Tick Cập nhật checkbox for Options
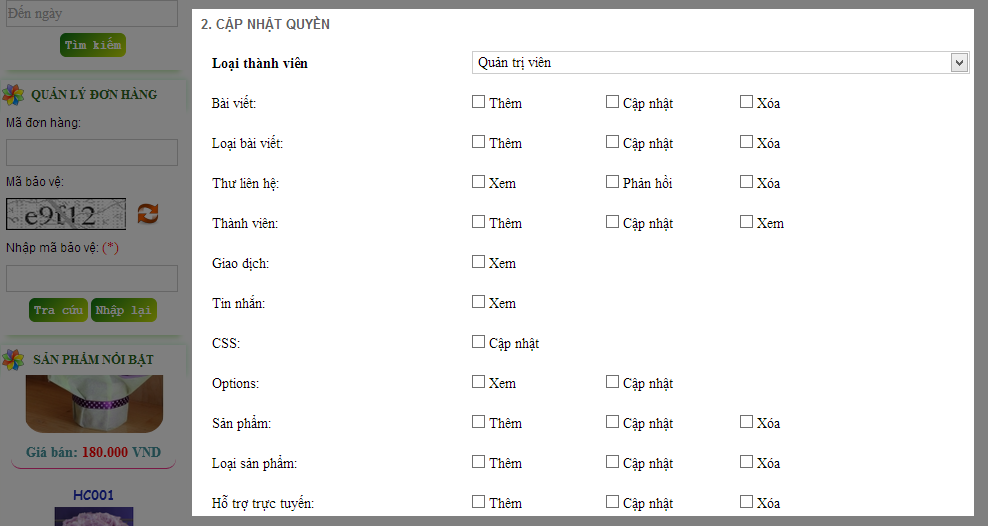Screen dimensions: 988x526 pyautogui.click(x=612, y=382)
